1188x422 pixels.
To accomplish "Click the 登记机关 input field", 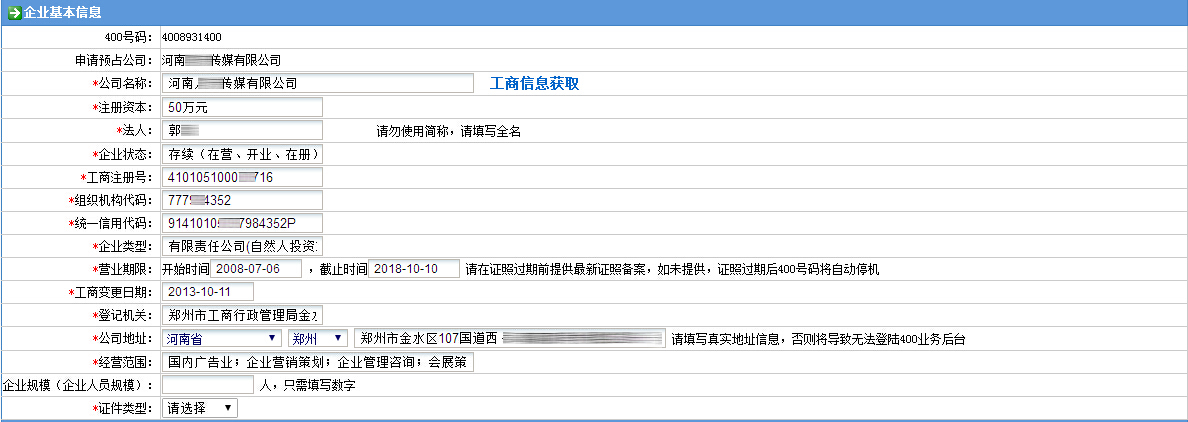I will click(242, 315).
